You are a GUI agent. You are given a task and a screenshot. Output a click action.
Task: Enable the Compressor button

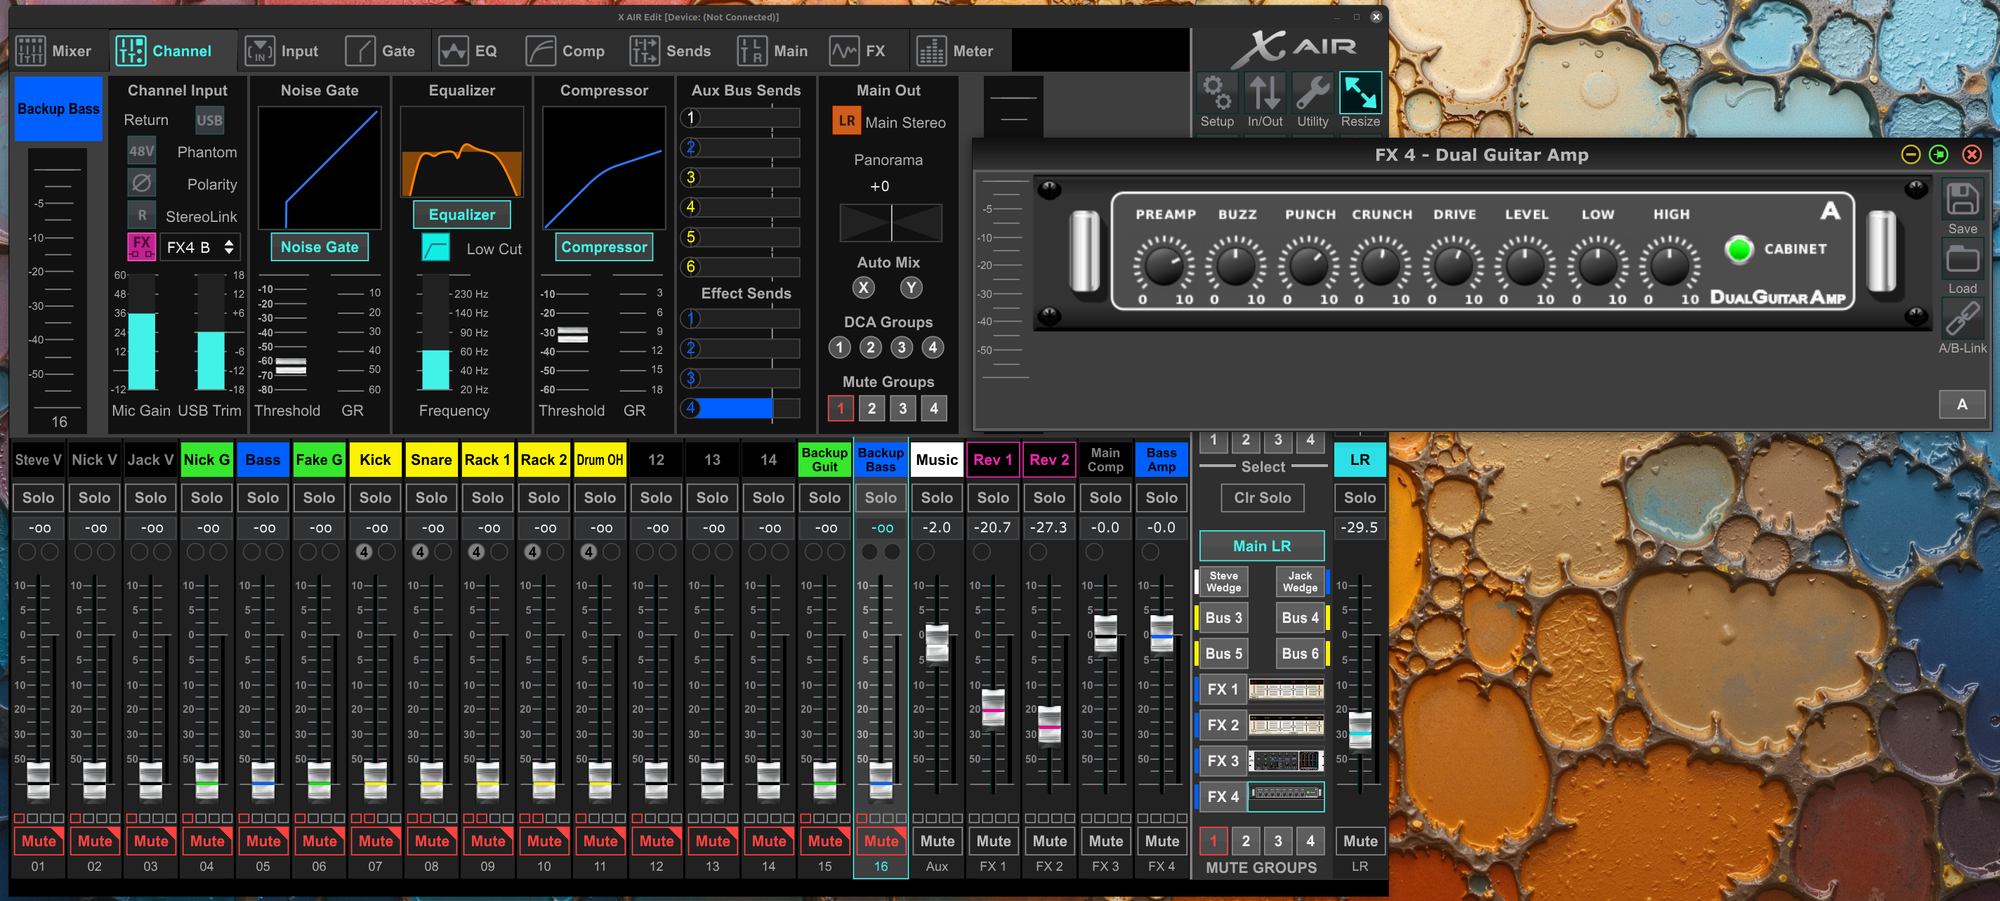coord(604,247)
